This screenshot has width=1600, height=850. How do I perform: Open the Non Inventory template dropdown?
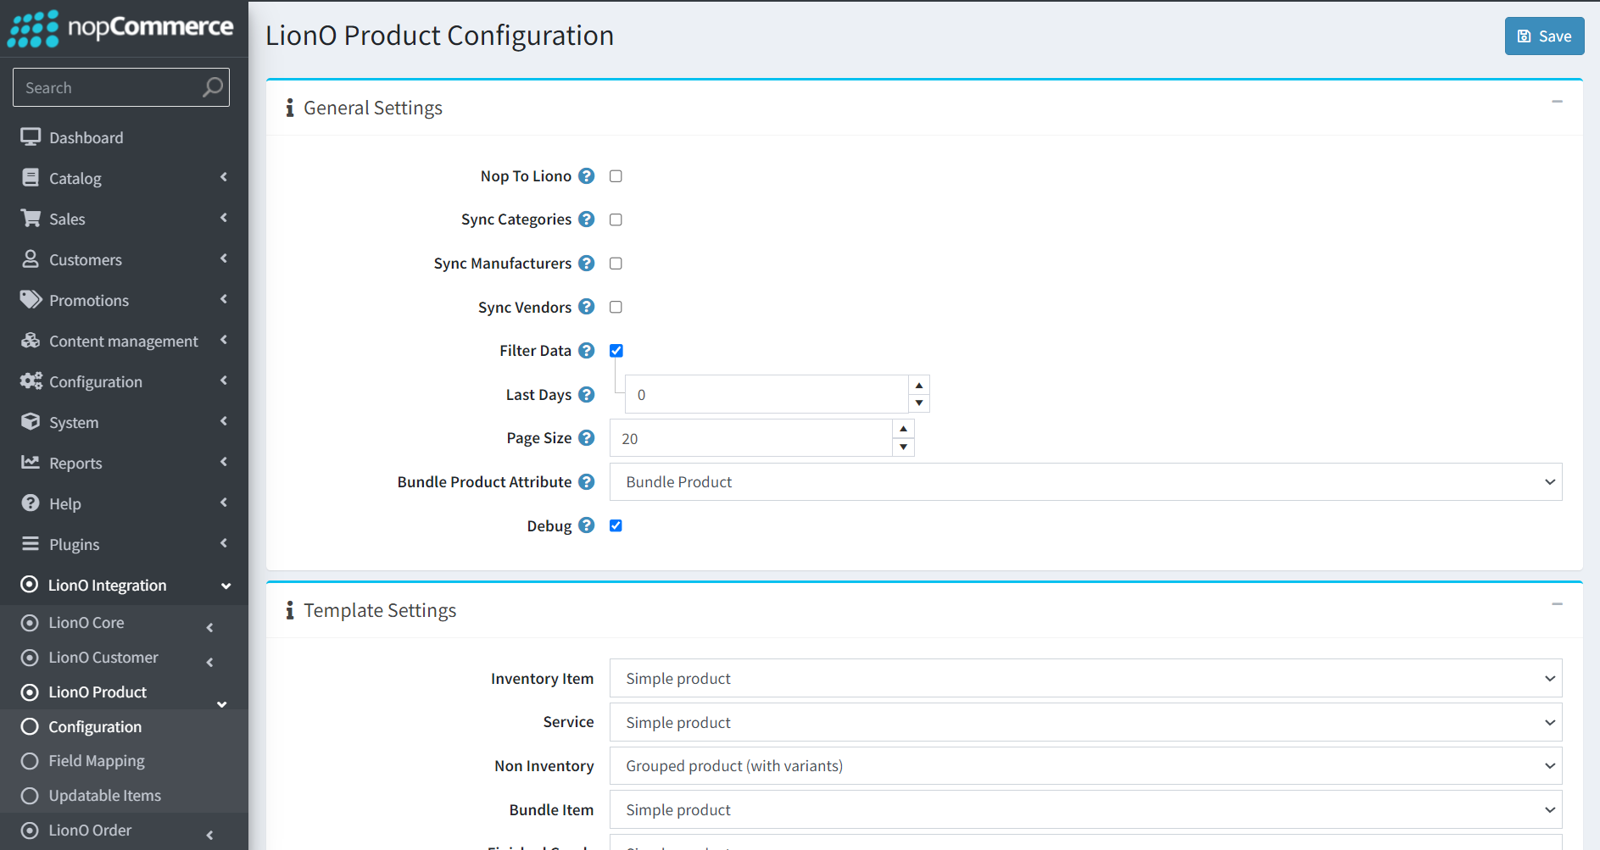pos(1086,766)
